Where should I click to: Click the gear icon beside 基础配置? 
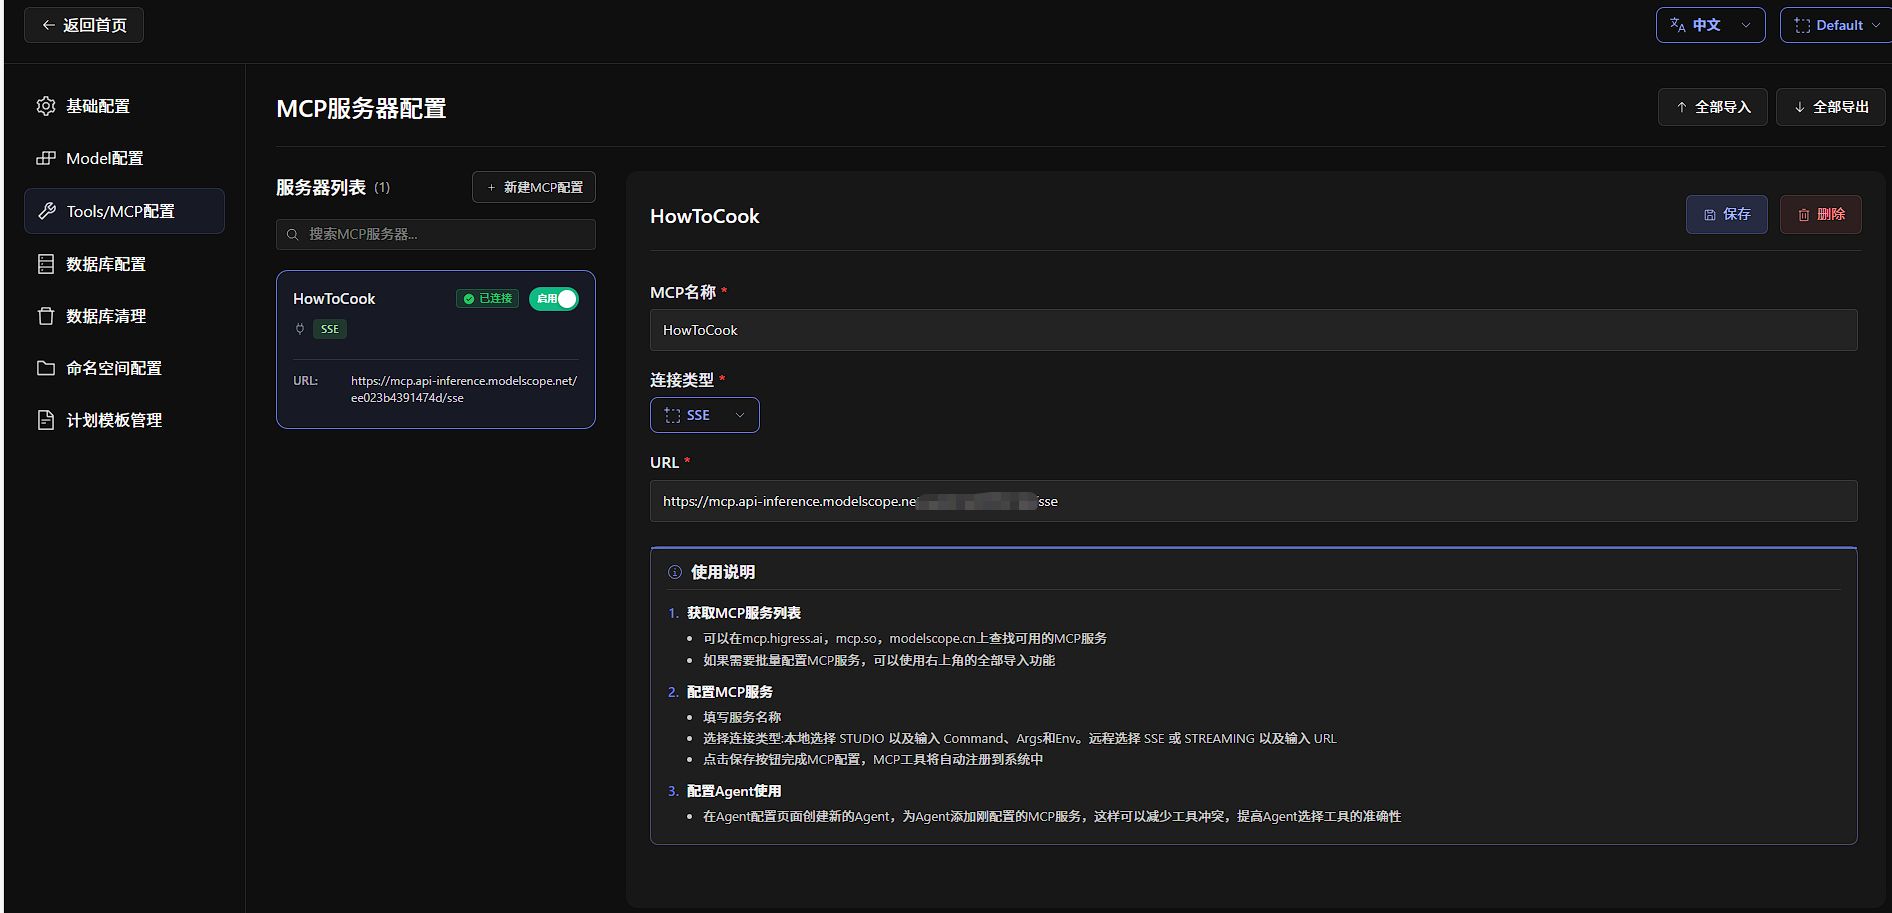point(46,106)
